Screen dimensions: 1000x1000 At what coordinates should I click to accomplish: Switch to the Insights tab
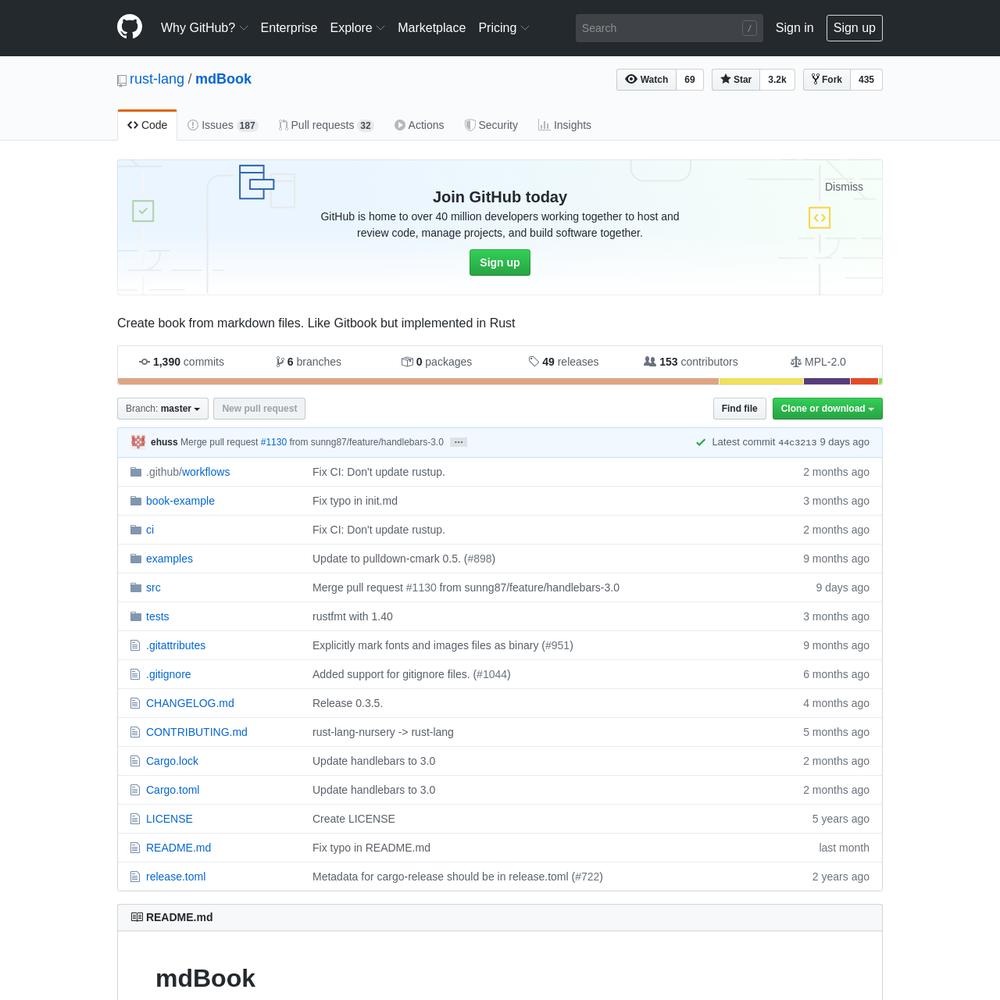[x=564, y=125]
